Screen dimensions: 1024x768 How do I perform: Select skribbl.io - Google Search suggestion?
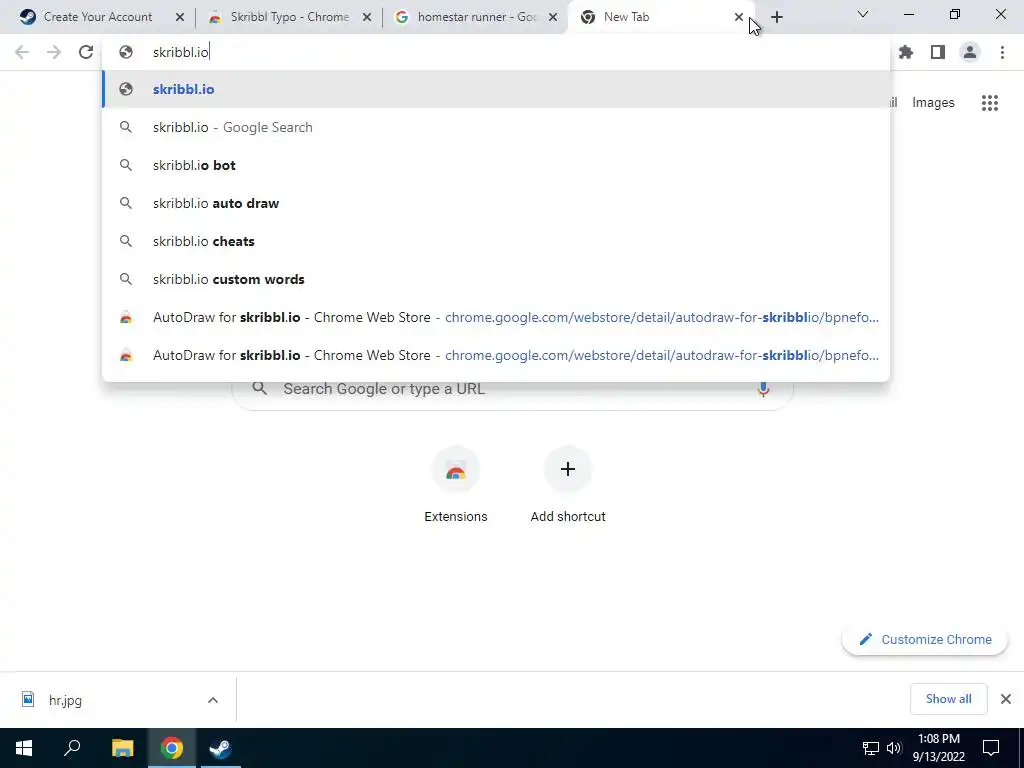click(496, 127)
